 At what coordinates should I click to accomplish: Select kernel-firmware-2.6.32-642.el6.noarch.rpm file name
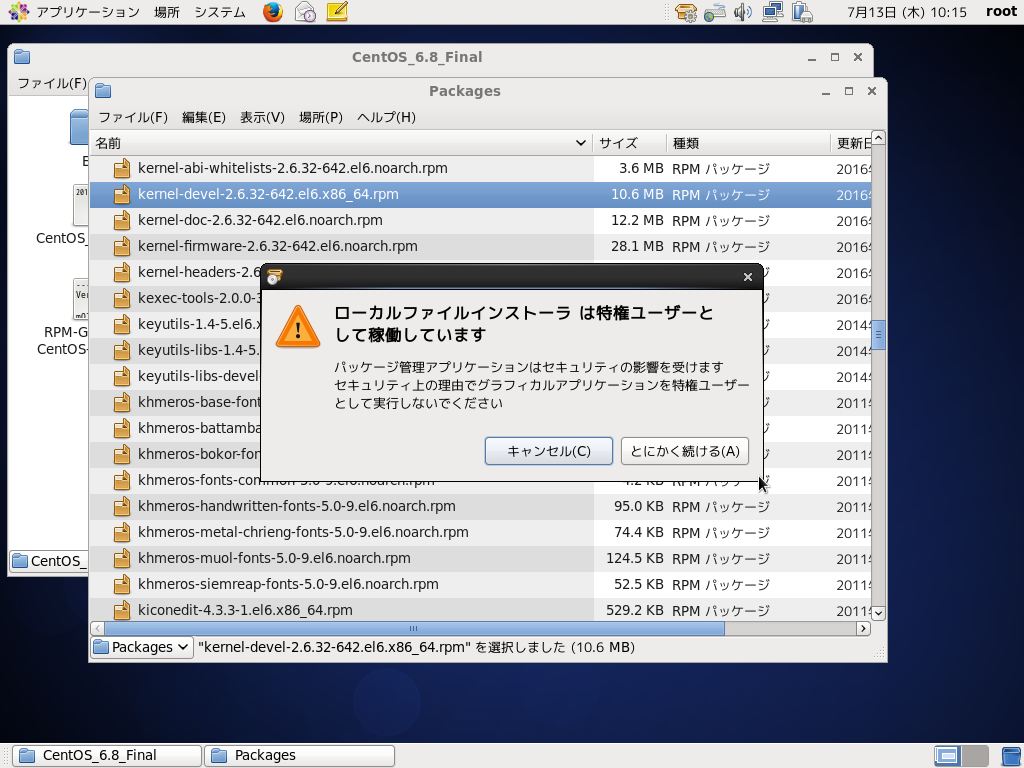[278, 246]
